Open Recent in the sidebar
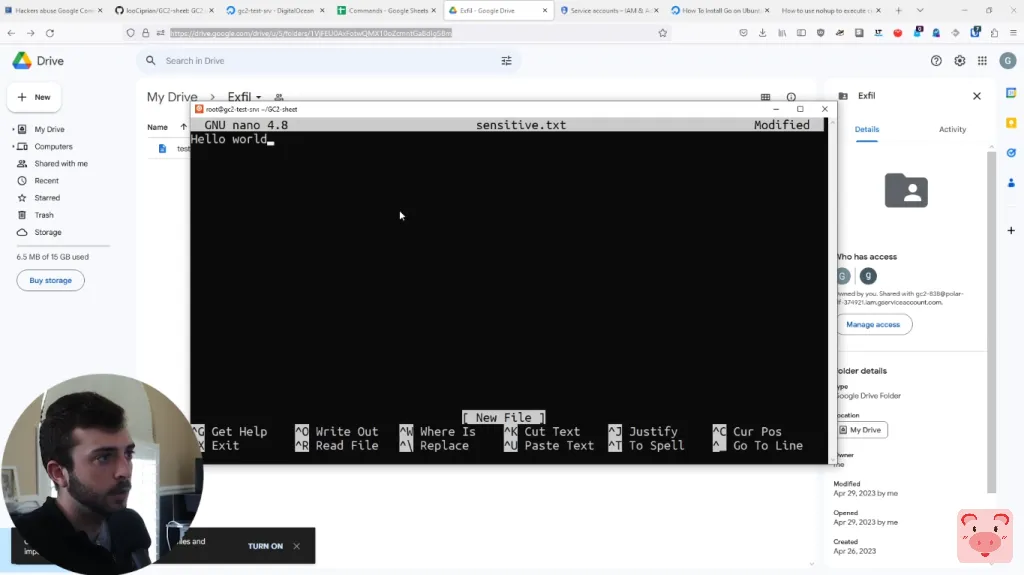This screenshot has width=1024, height=575. [46, 180]
